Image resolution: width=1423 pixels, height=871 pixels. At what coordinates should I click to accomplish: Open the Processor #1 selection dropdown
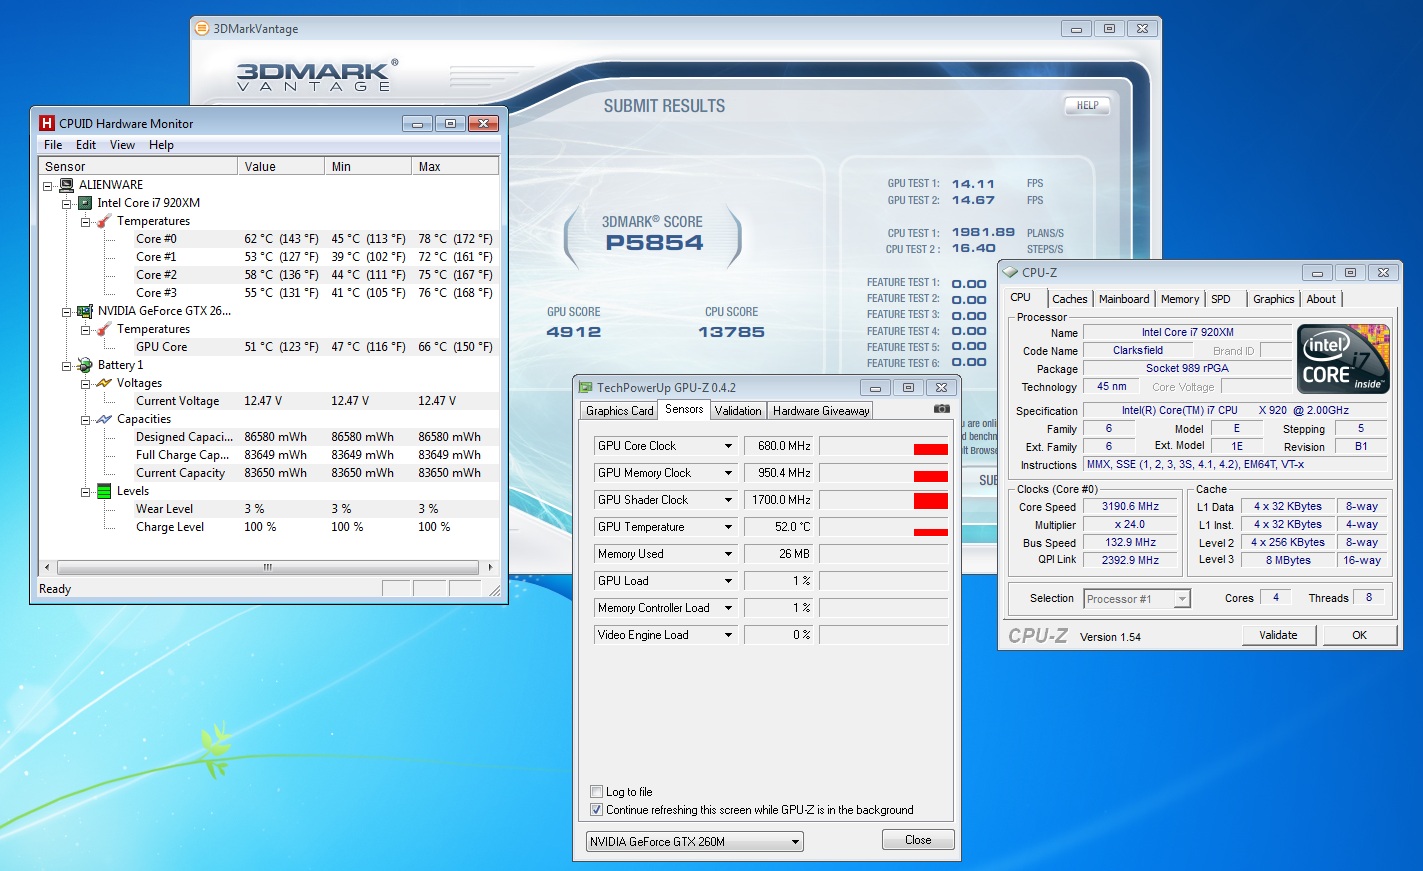click(x=1182, y=599)
